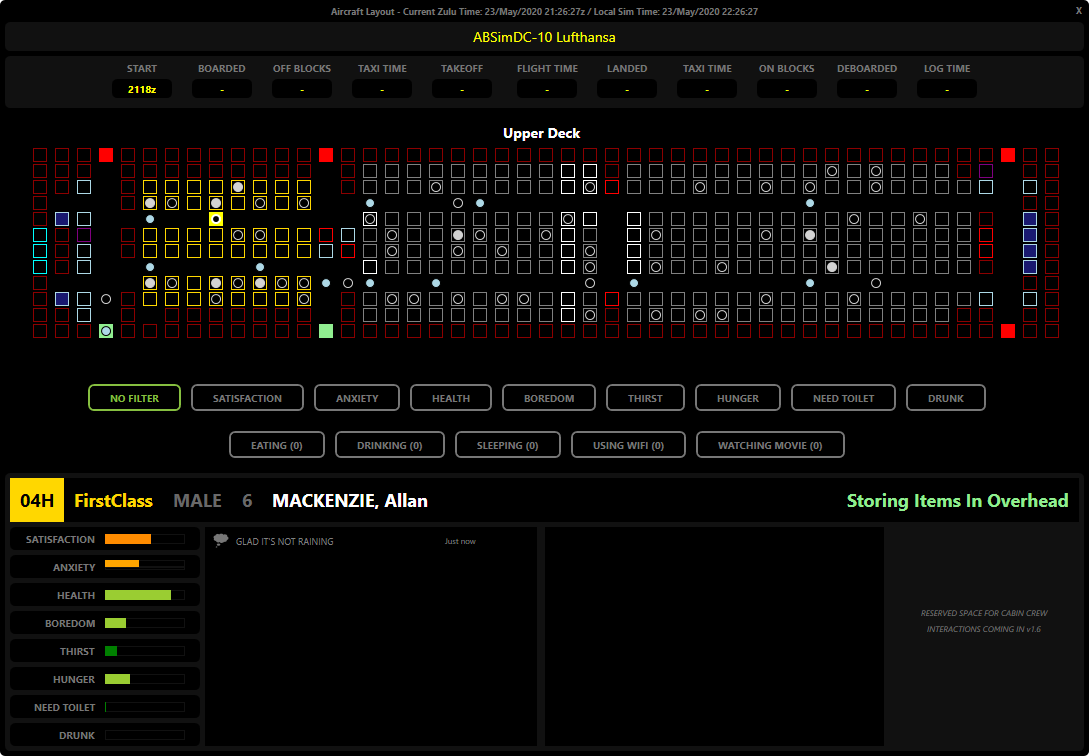Click the EATING (0) button
The height and width of the screenshot is (756, 1089).
pos(276,445)
